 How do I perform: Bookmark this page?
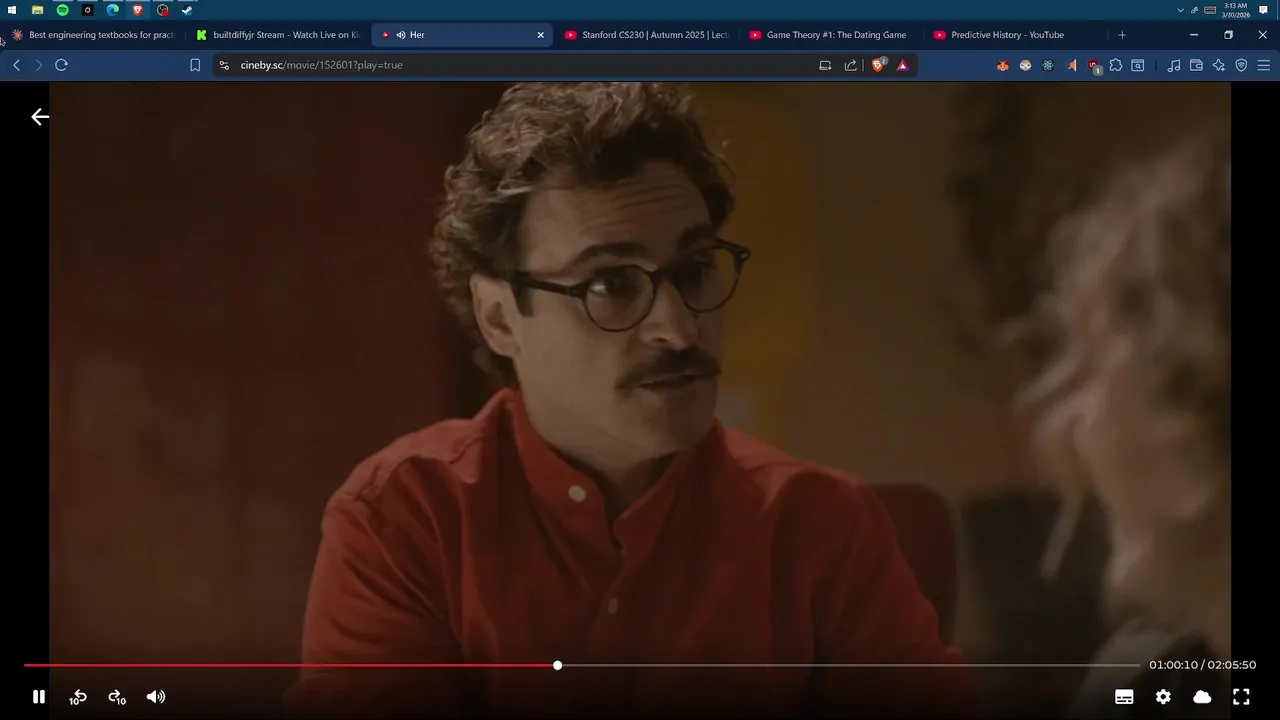(x=195, y=65)
